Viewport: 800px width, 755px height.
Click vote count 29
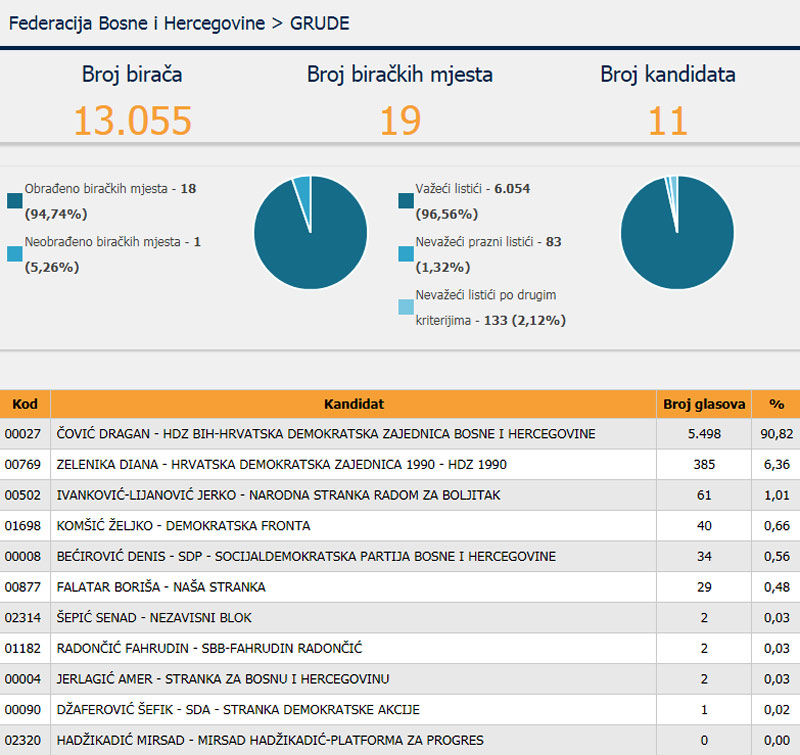704,587
